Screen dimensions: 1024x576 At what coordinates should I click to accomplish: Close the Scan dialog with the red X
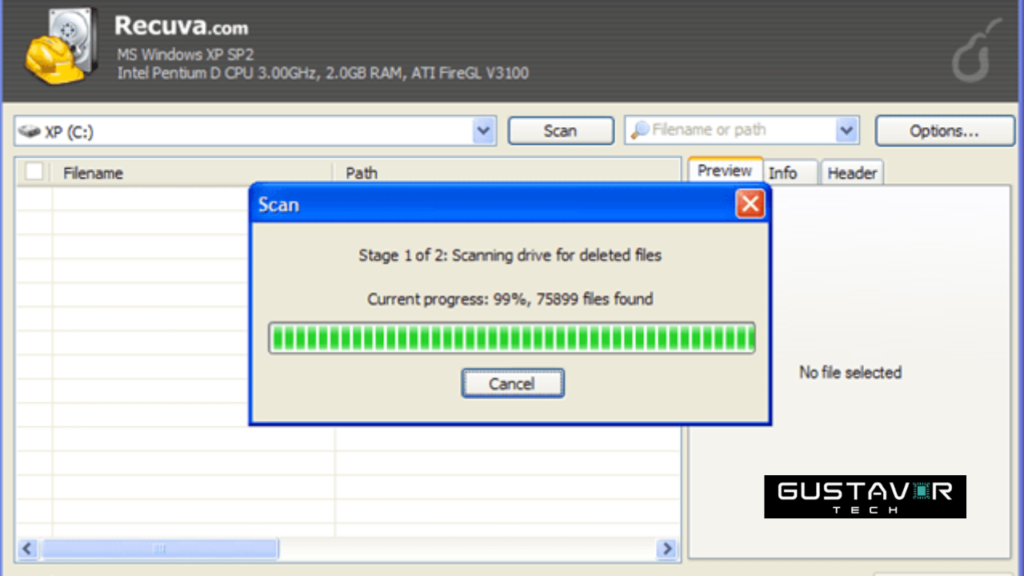click(x=750, y=204)
